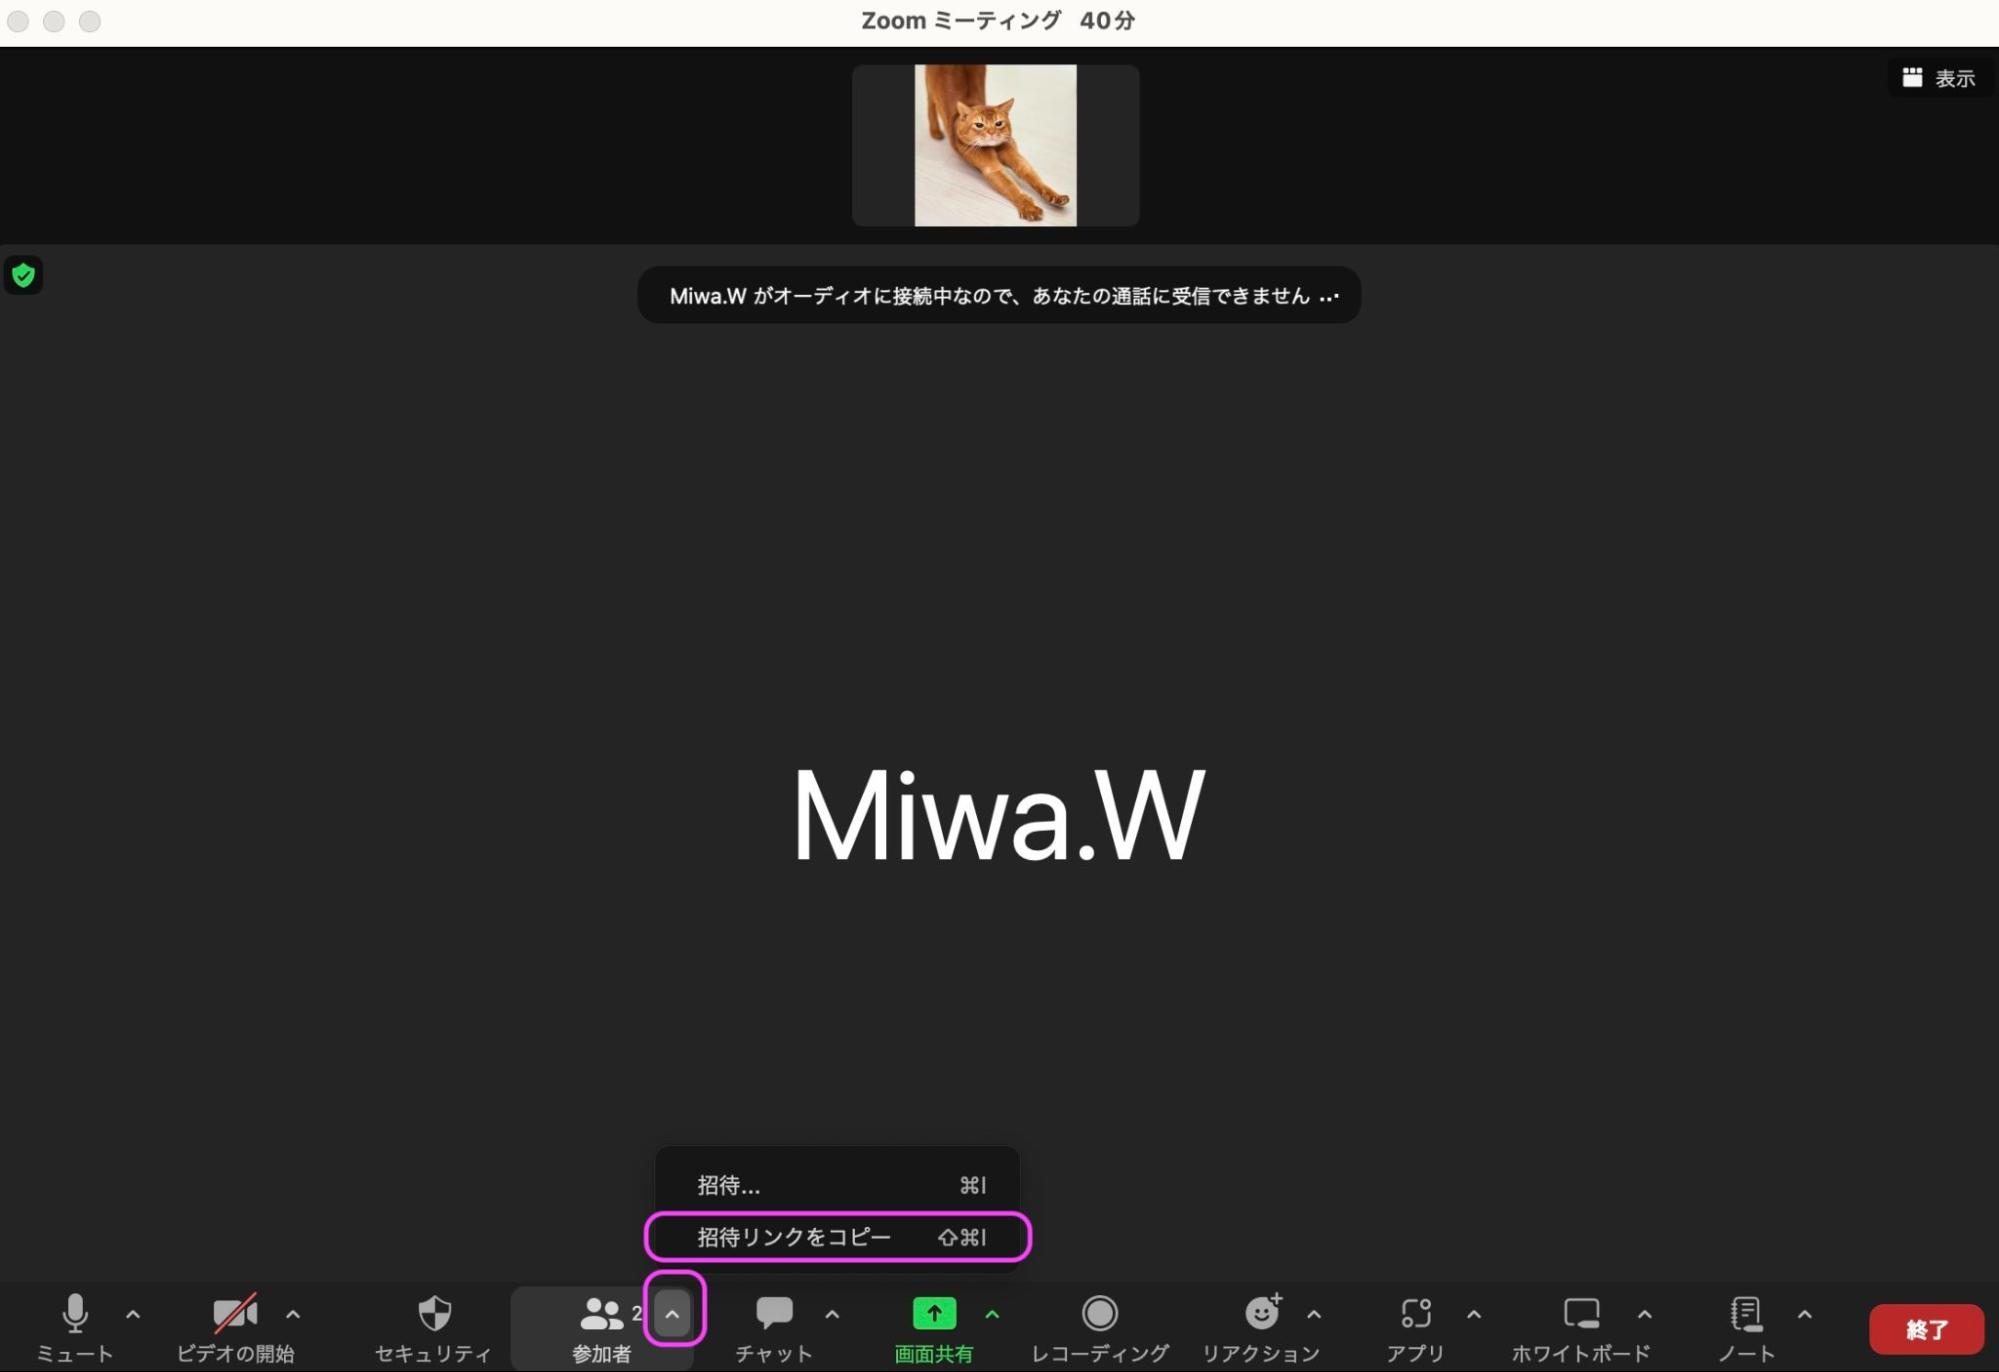The width and height of the screenshot is (1999, 1372).
Task: Open the 表示 view layout button
Action: (x=1938, y=78)
